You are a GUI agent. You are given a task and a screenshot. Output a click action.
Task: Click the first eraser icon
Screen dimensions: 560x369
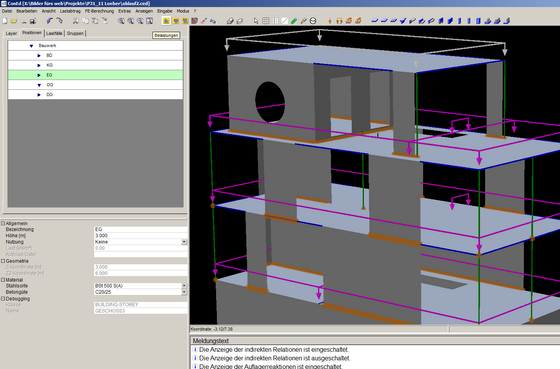point(230,21)
